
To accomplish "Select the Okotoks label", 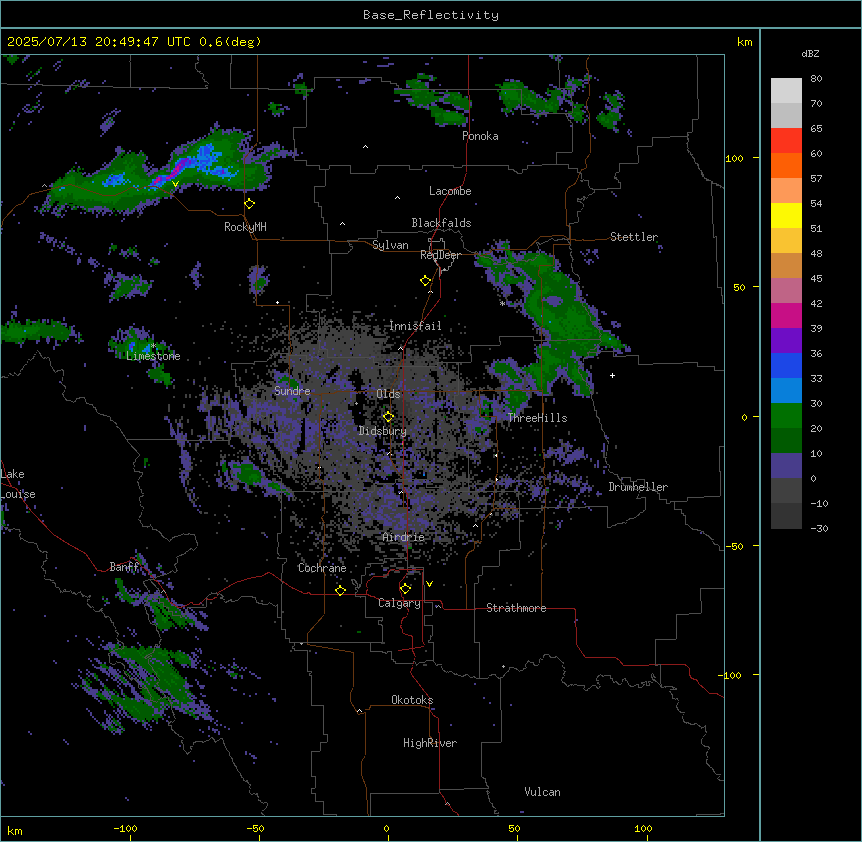I will click(x=412, y=700).
